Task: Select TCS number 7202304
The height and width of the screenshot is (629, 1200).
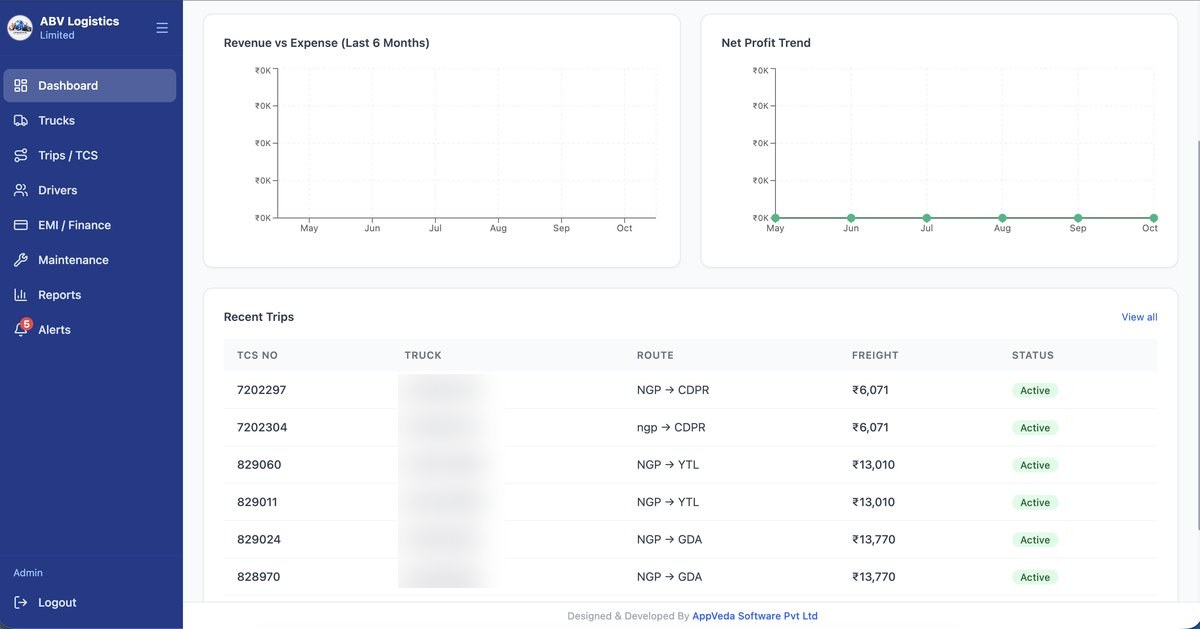Action: pyautogui.click(x=262, y=427)
